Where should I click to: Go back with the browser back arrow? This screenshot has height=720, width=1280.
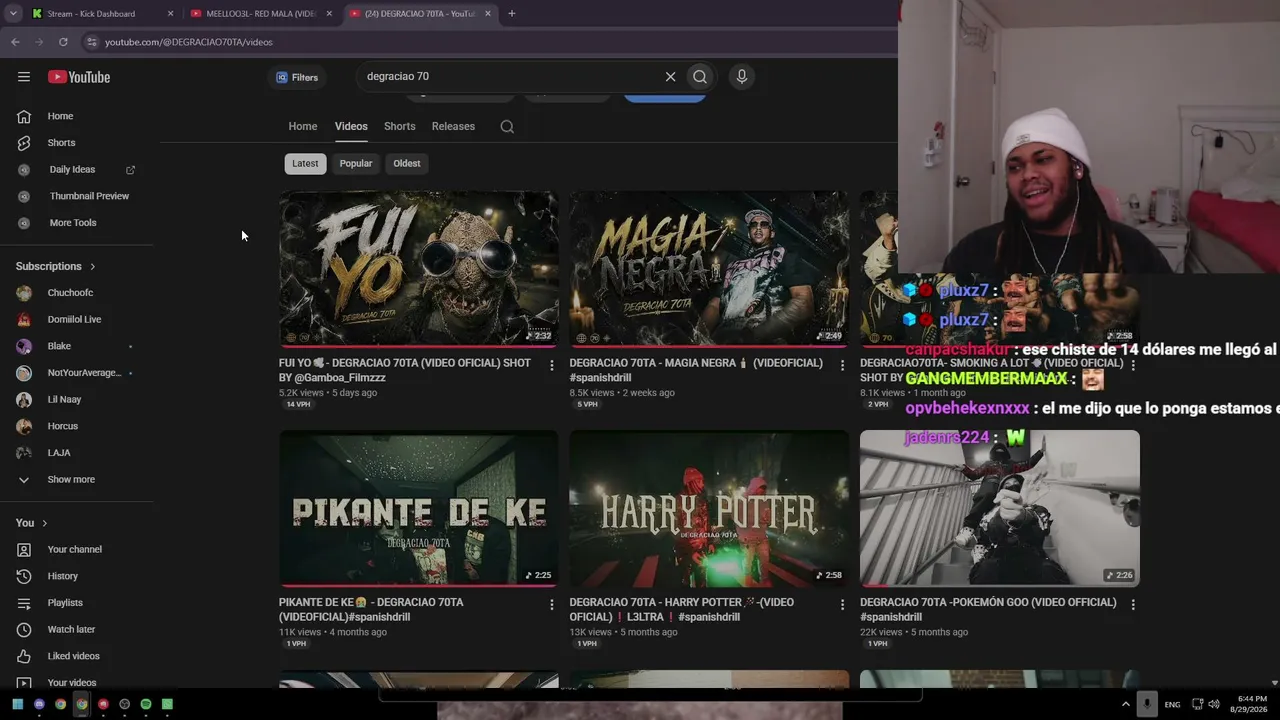(15, 42)
